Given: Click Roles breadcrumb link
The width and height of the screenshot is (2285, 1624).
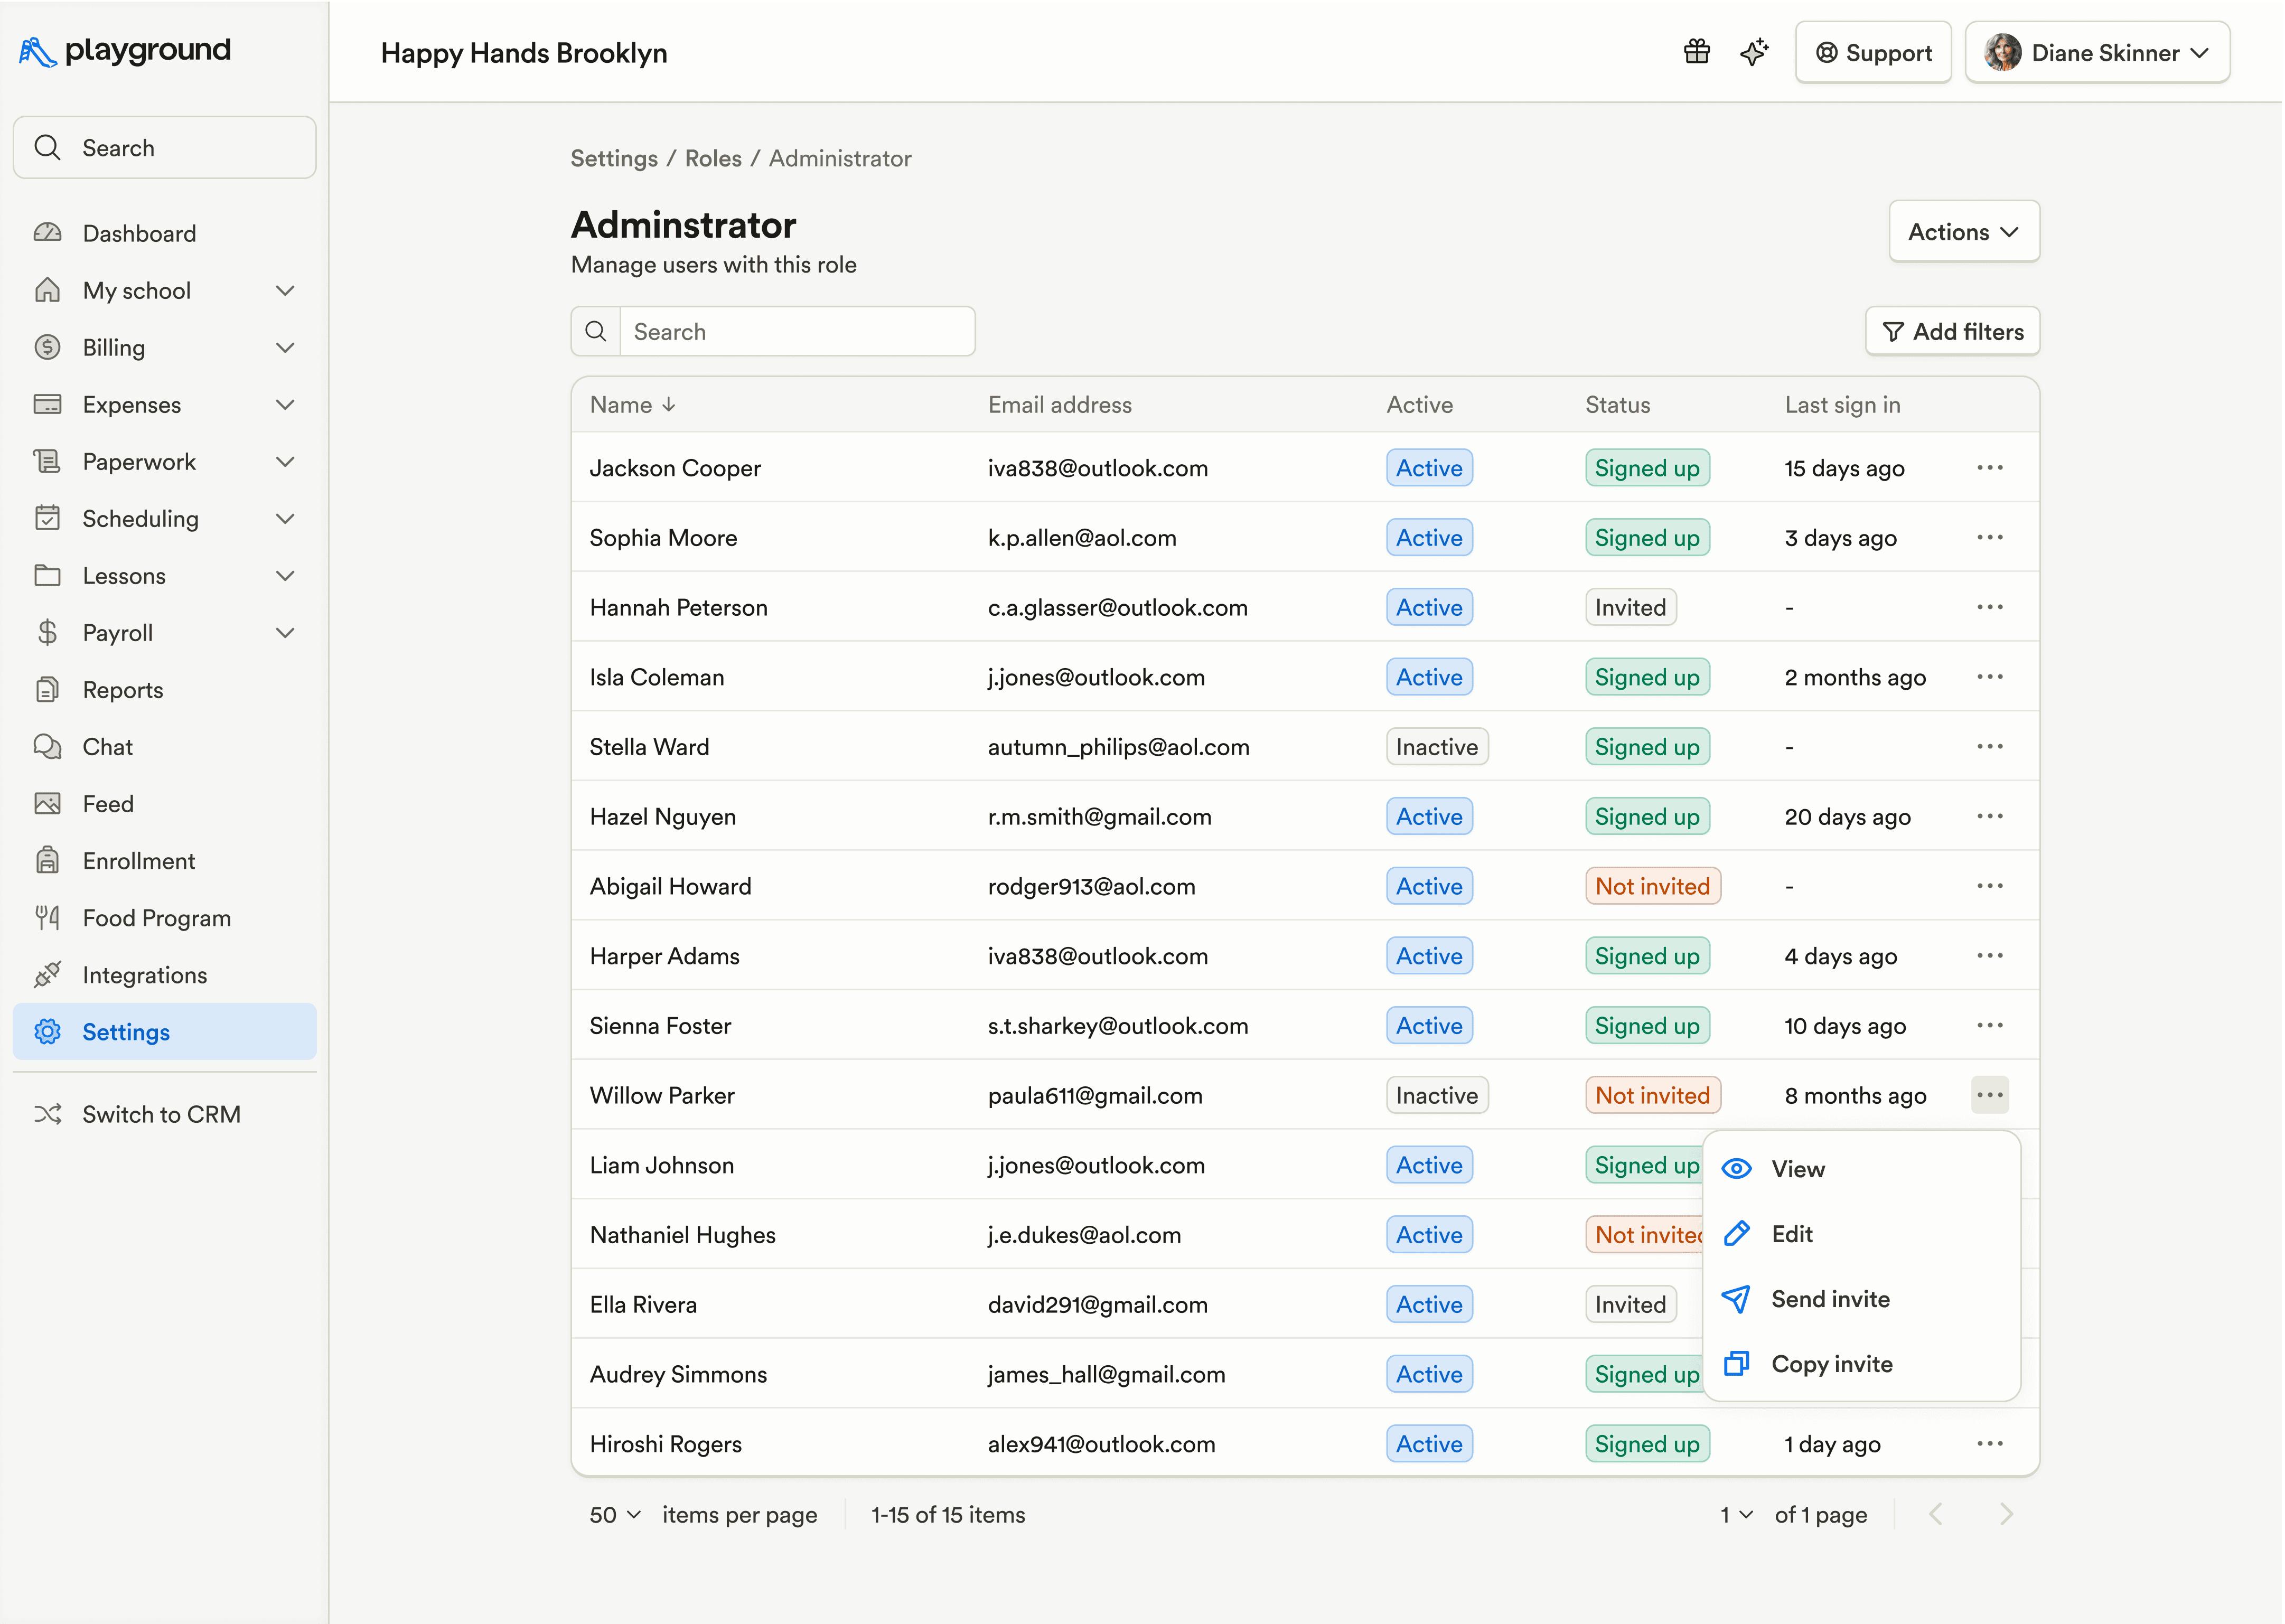Looking at the screenshot, I should click(713, 159).
